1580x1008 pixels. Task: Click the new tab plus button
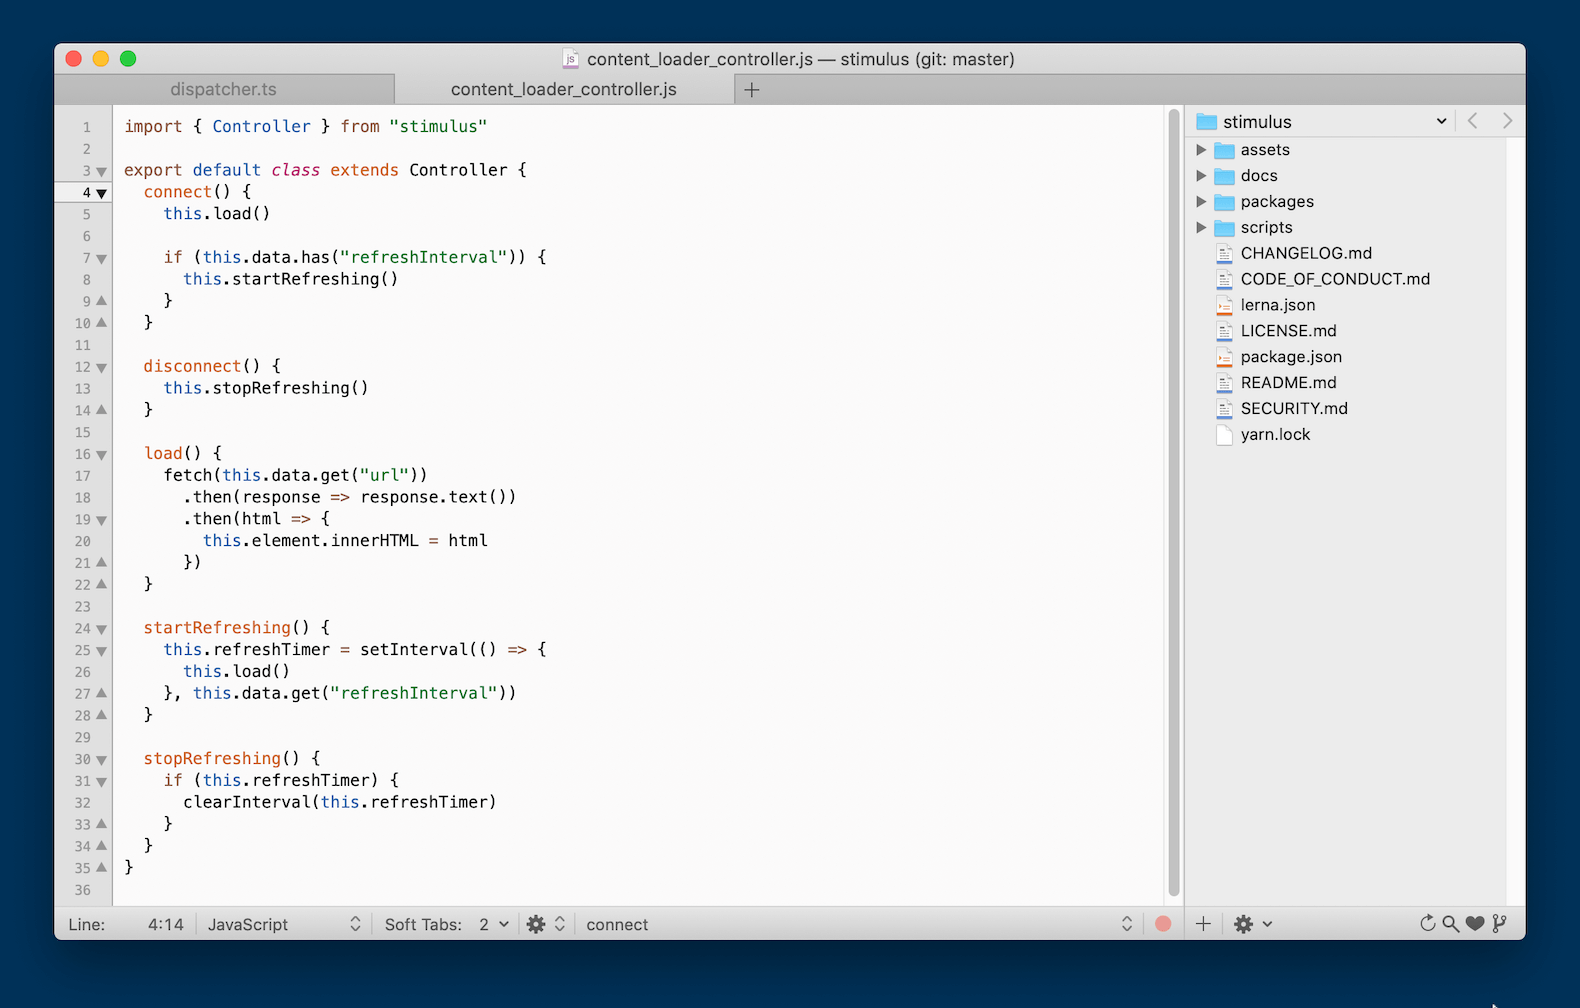(752, 90)
